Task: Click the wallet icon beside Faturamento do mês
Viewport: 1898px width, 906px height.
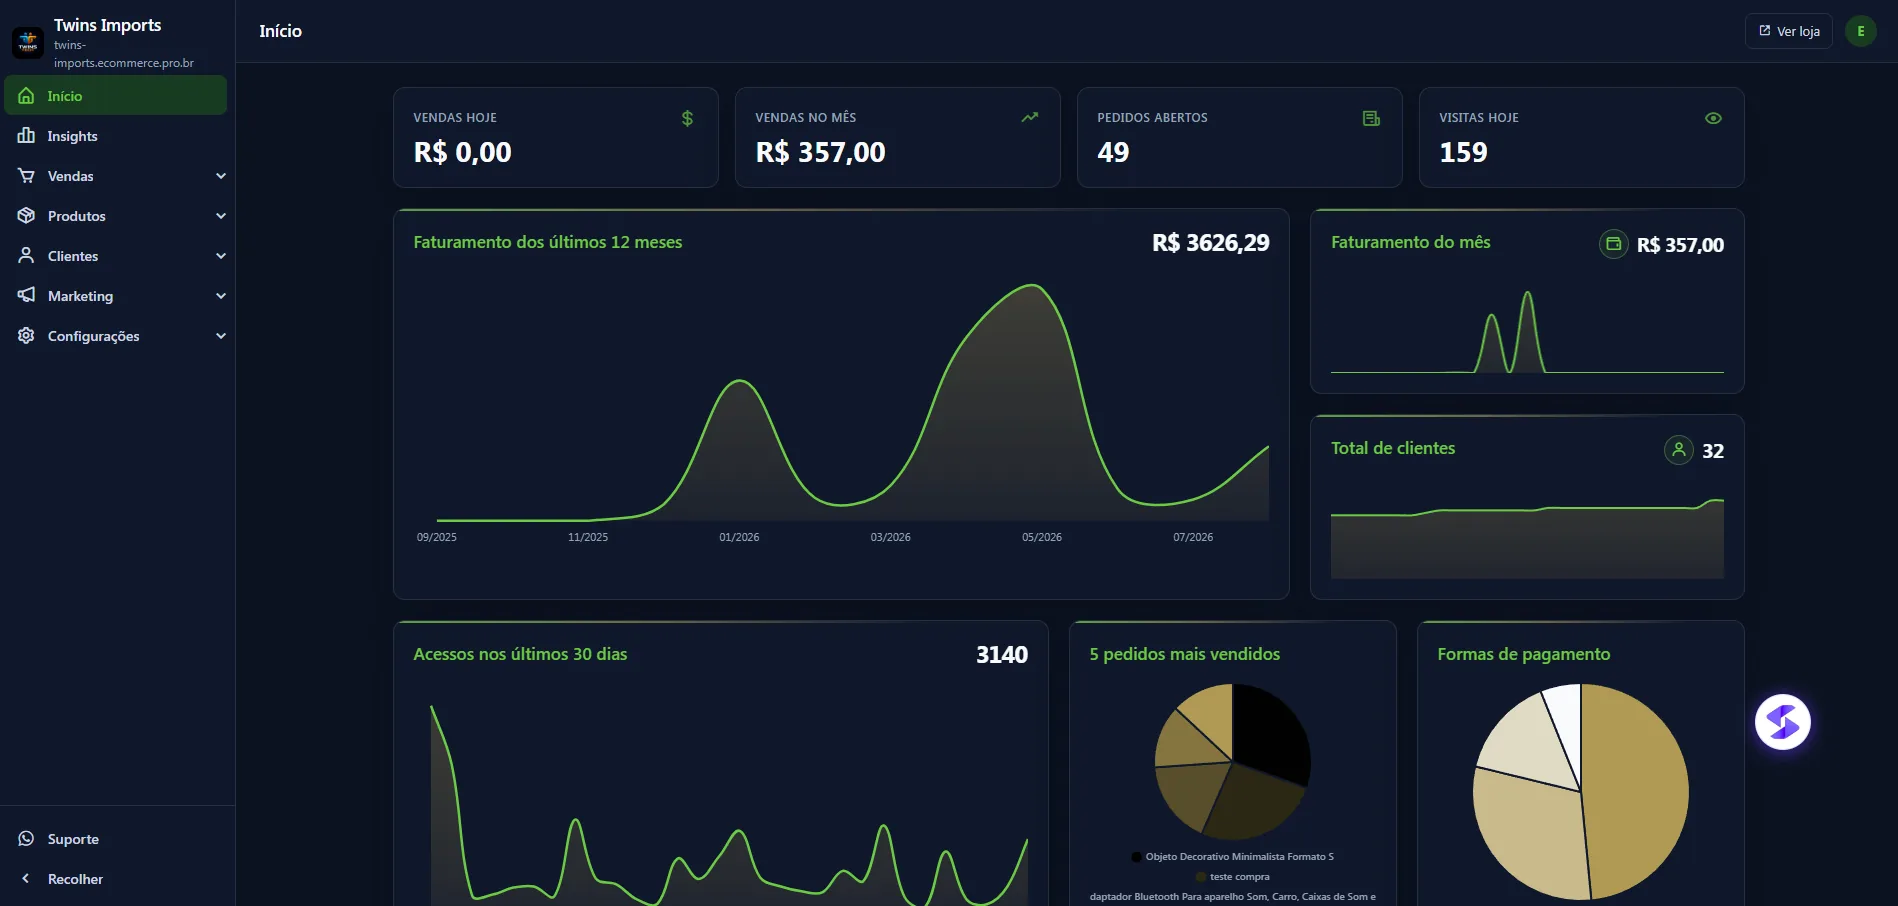Action: pyautogui.click(x=1614, y=244)
